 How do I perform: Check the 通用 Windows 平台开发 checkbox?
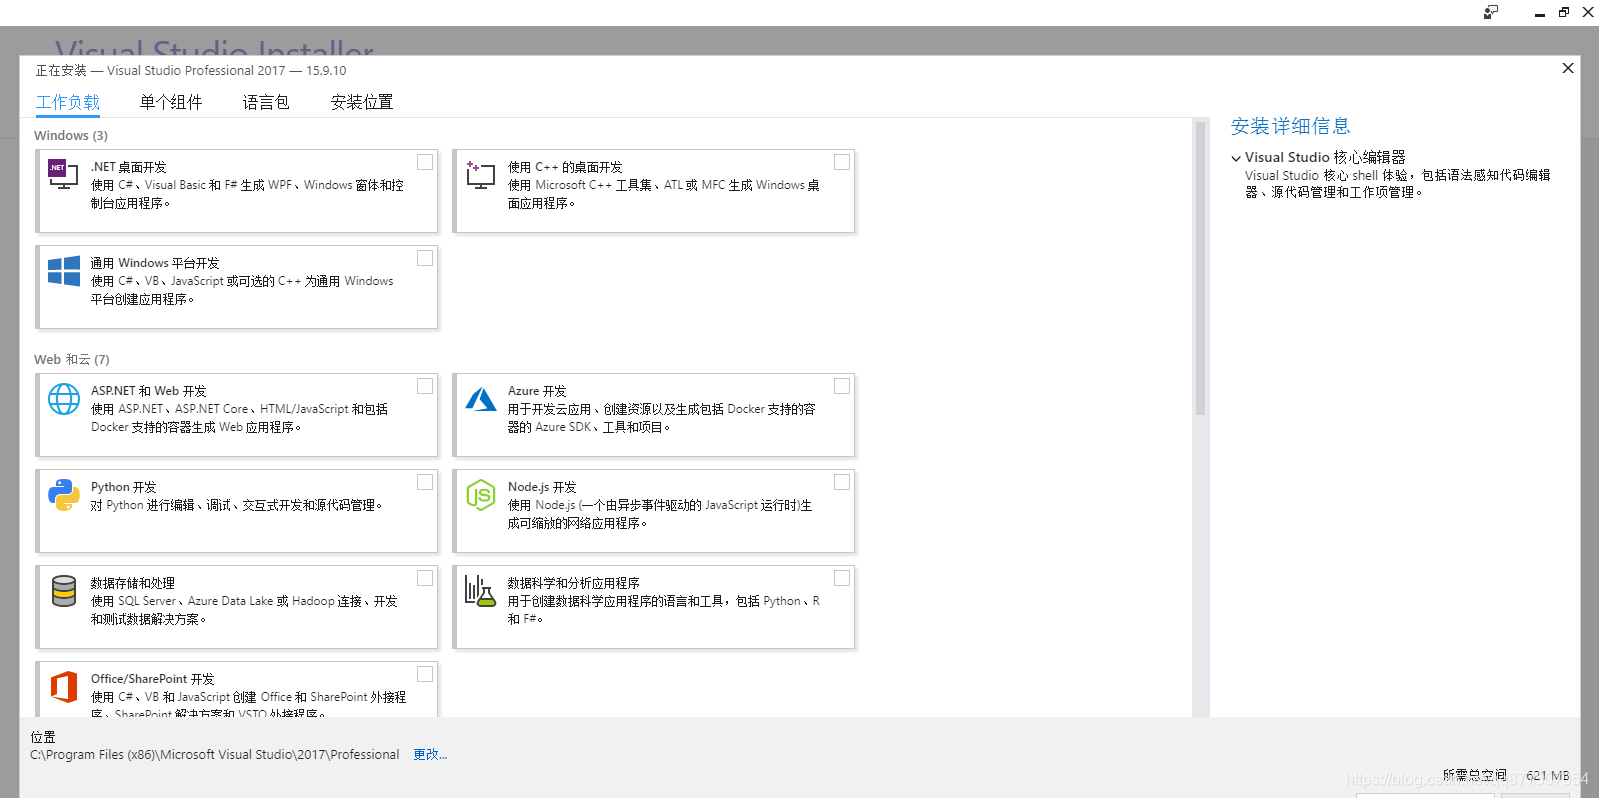click(425, 258)
